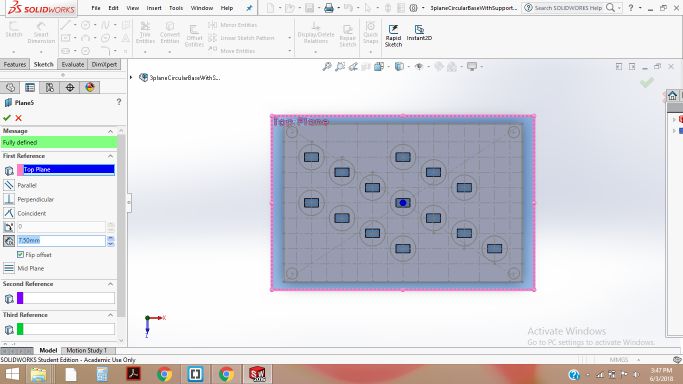Open the Options gear dropdown arrow
The height and width of the screenshot is (384, 683).
click(423, 8)
